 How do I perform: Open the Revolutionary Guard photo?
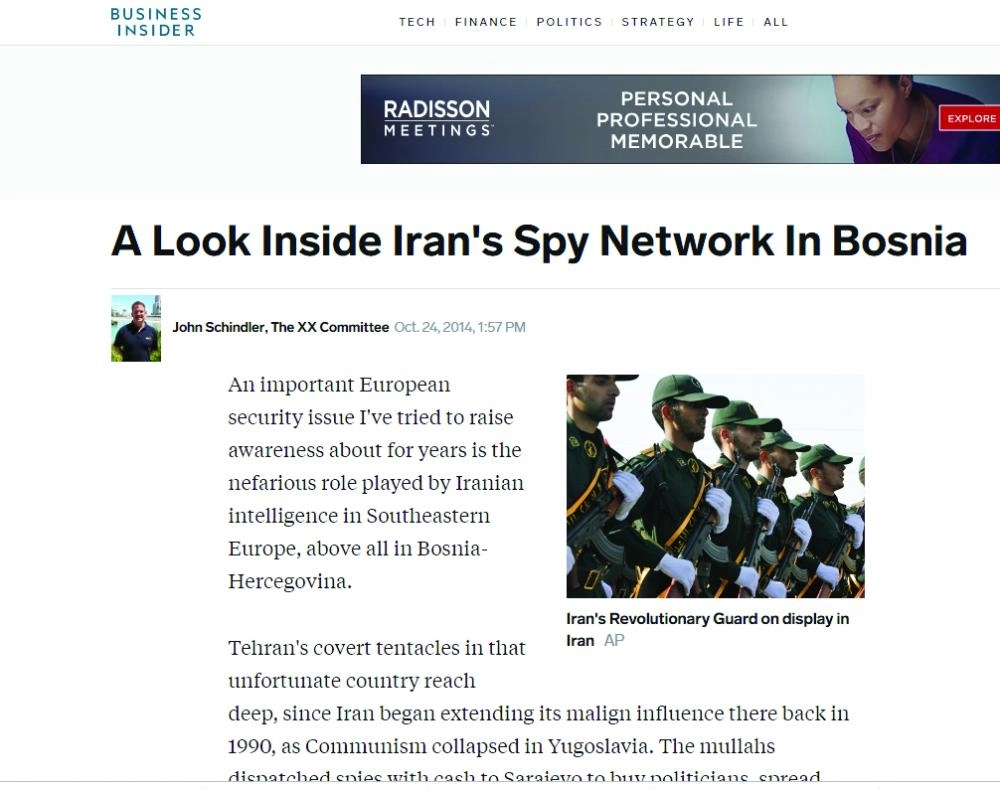[x=716, y=486]
